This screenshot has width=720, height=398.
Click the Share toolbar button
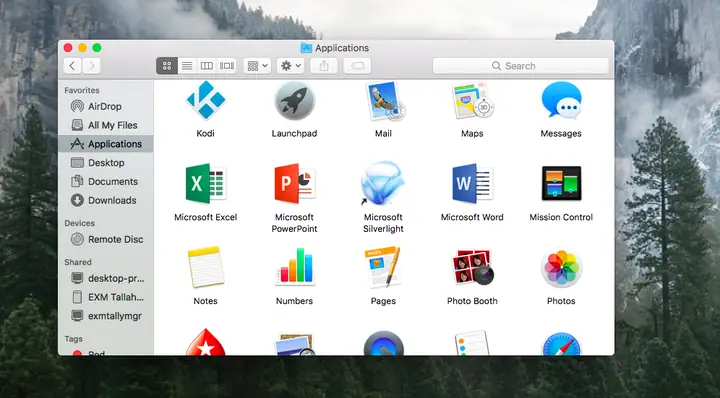(324, 66)
